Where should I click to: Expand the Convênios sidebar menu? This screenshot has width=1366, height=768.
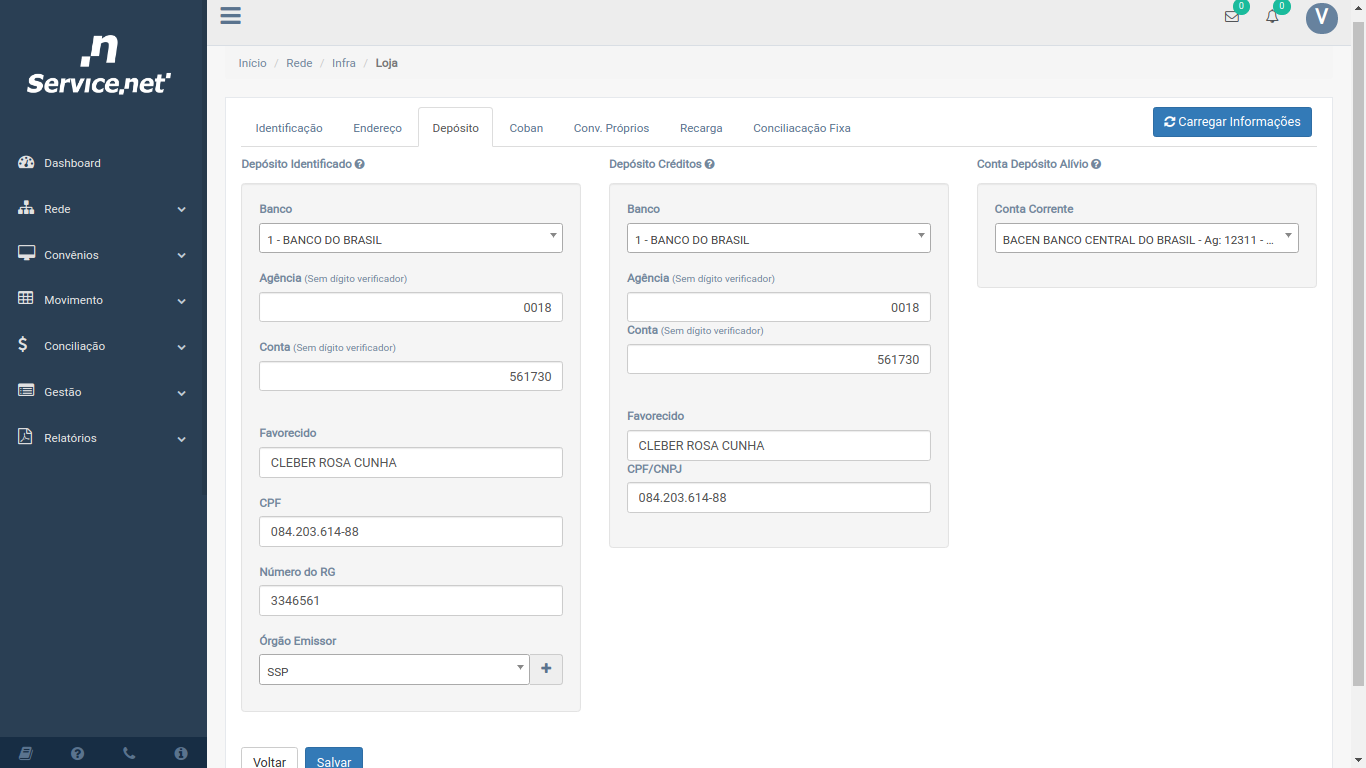tap(103, 255)
